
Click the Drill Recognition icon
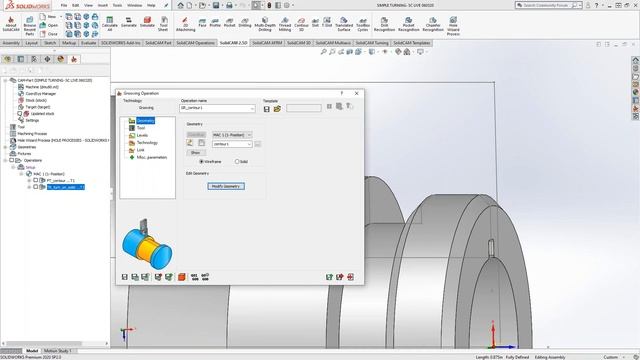[384, 24]
